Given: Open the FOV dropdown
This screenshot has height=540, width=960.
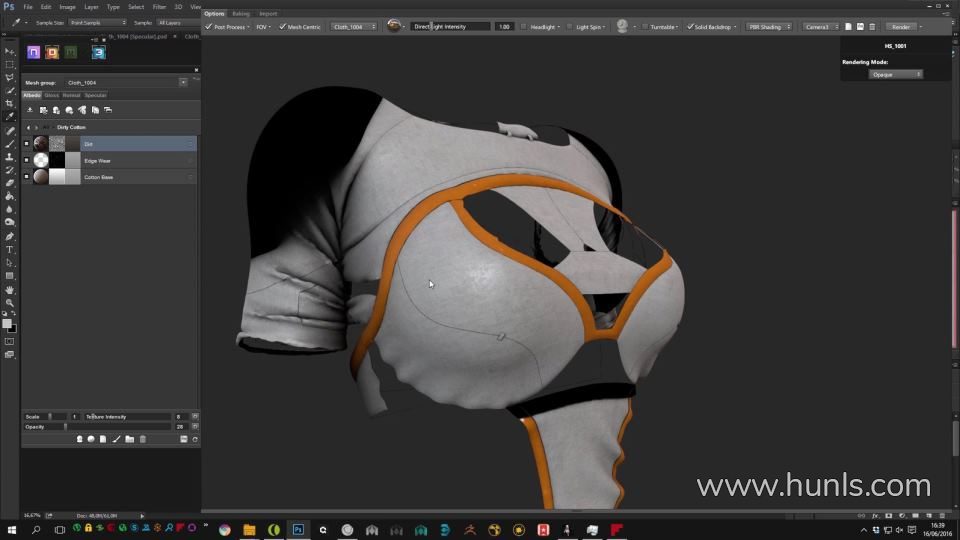Looking at the screenshot, I should 263,27.
